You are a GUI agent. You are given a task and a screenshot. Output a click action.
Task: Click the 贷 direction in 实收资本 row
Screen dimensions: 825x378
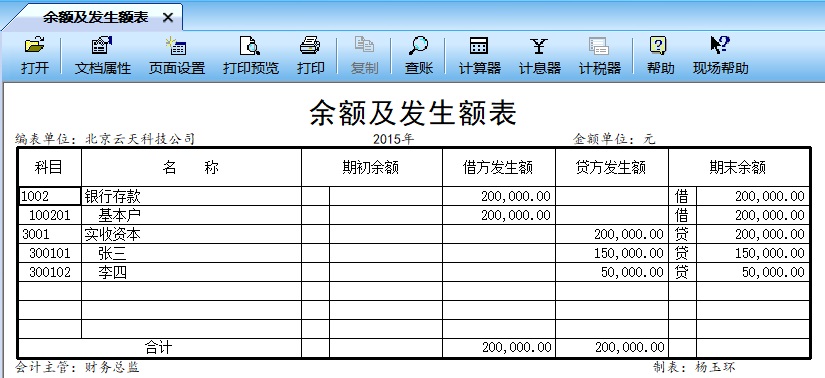pos(681,234)
